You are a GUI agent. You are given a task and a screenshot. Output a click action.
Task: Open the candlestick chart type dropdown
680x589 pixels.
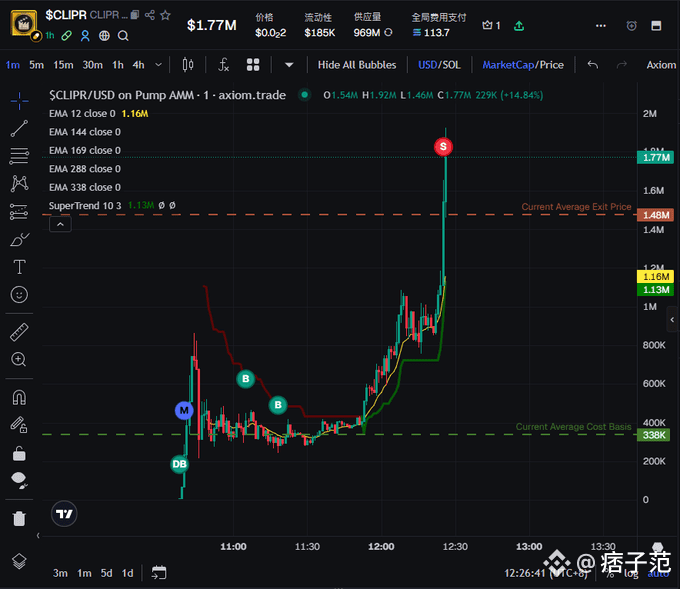click(x=187, y=65)
